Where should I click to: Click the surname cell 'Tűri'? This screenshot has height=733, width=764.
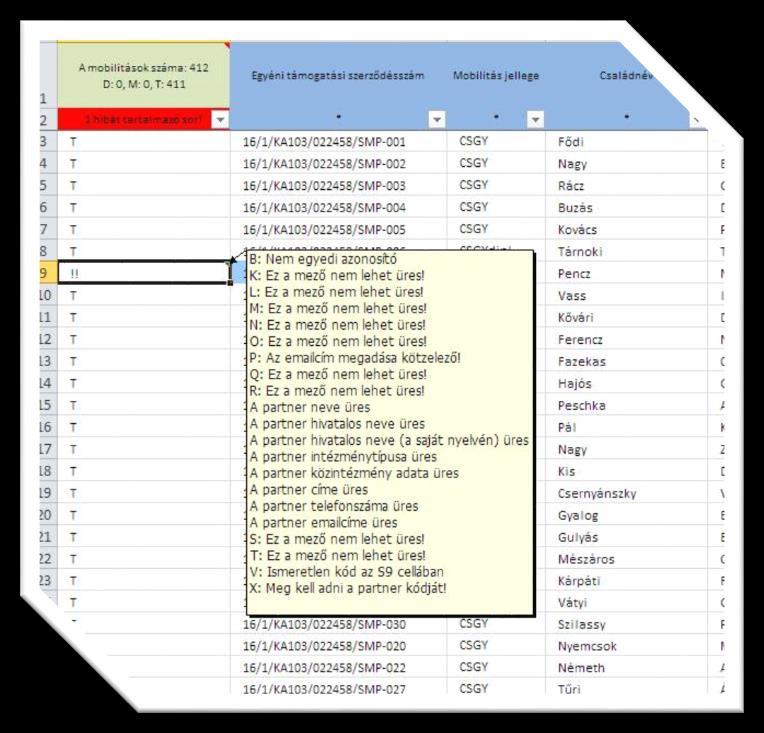click(x=626, y=689)
